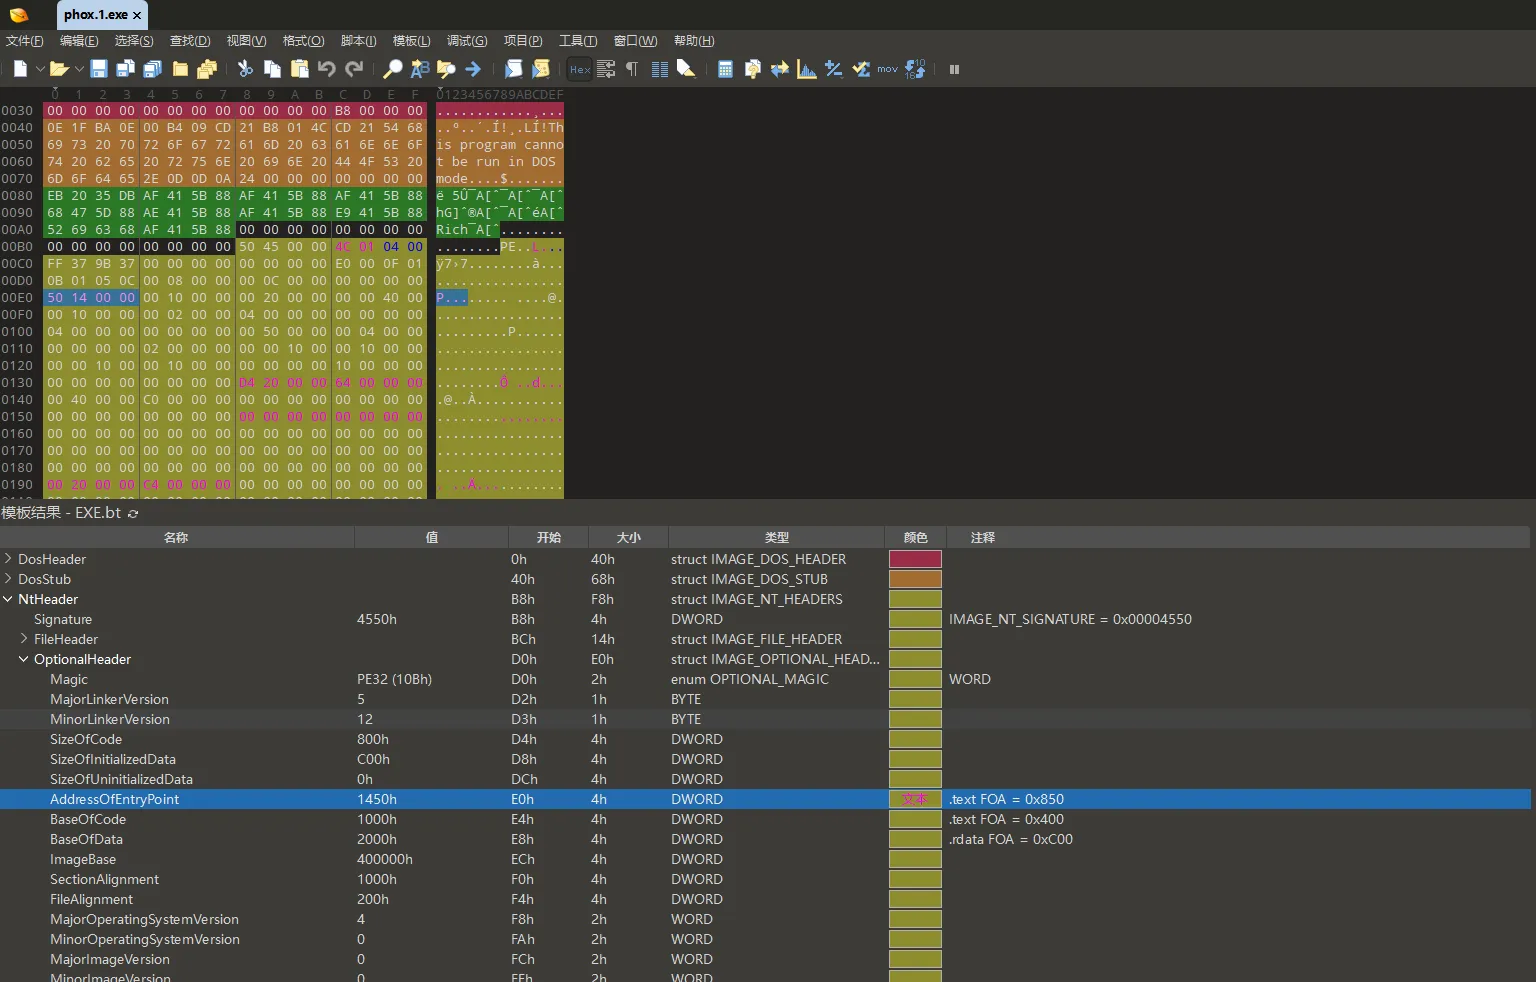Image resolution: width=1536 pixels, height=982 pixels.
Task: Toggle show whitespace pilcrow icon
Action: click(x=632, y=69)
